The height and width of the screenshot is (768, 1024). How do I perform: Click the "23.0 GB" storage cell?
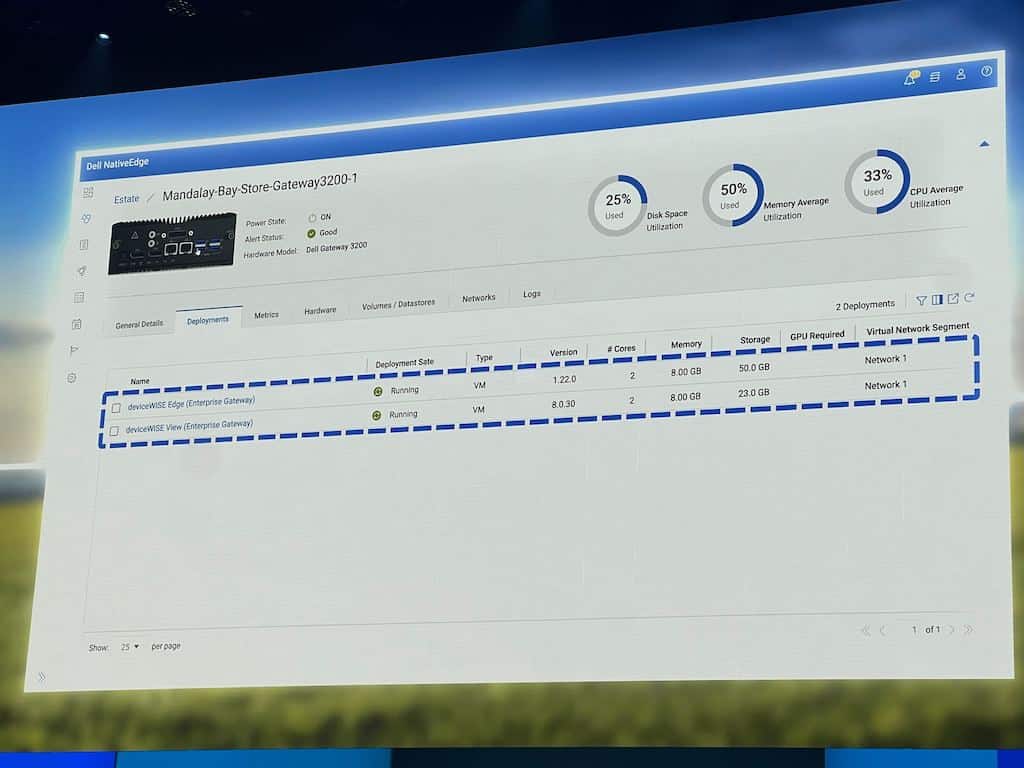754,393
